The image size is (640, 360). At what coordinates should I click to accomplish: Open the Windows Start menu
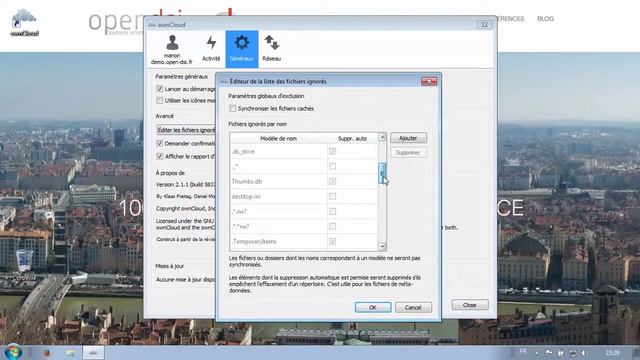(13, 352)
